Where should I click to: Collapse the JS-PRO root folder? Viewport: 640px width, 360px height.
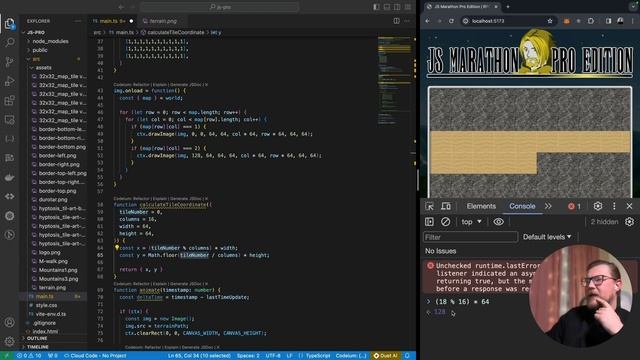(36, 32)
